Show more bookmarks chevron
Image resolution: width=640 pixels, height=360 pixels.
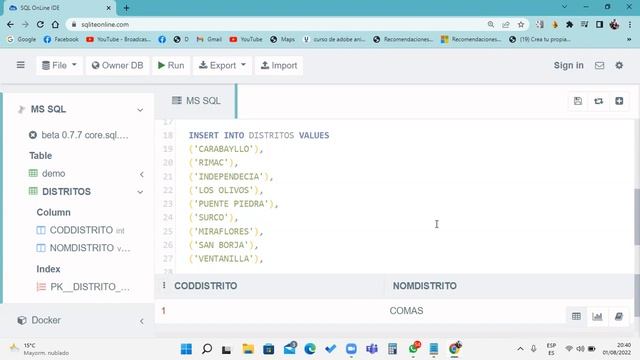point(629,39)
